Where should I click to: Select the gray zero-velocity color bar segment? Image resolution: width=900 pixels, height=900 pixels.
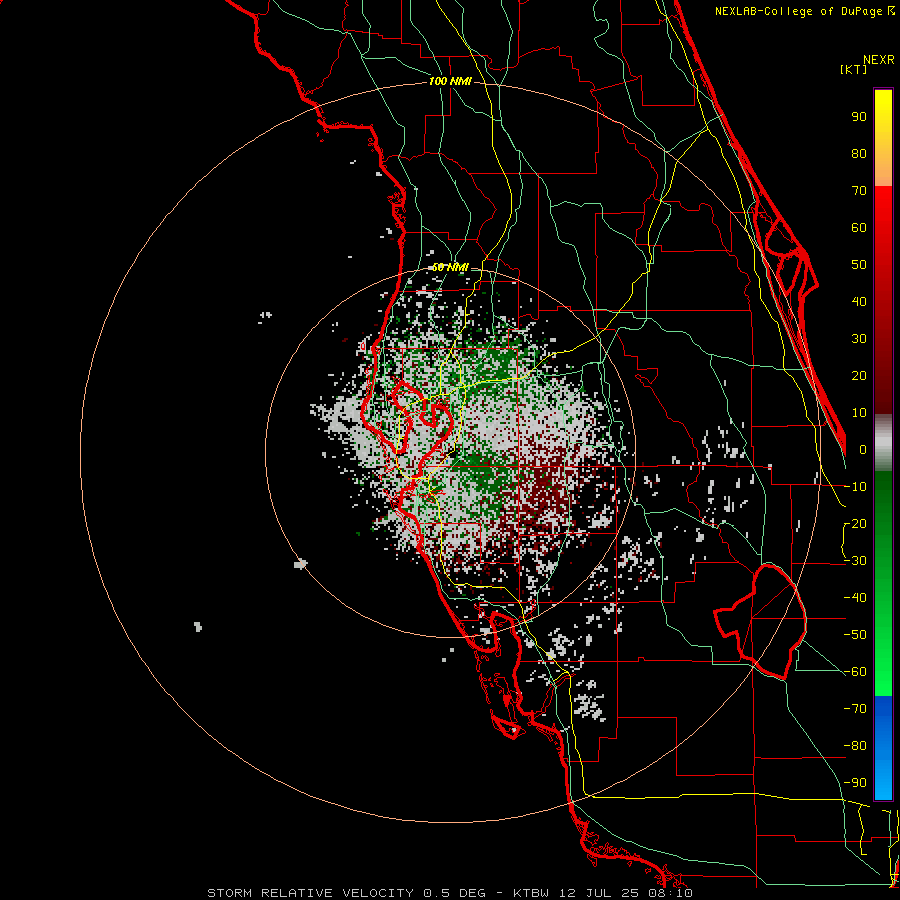[883, 443]
